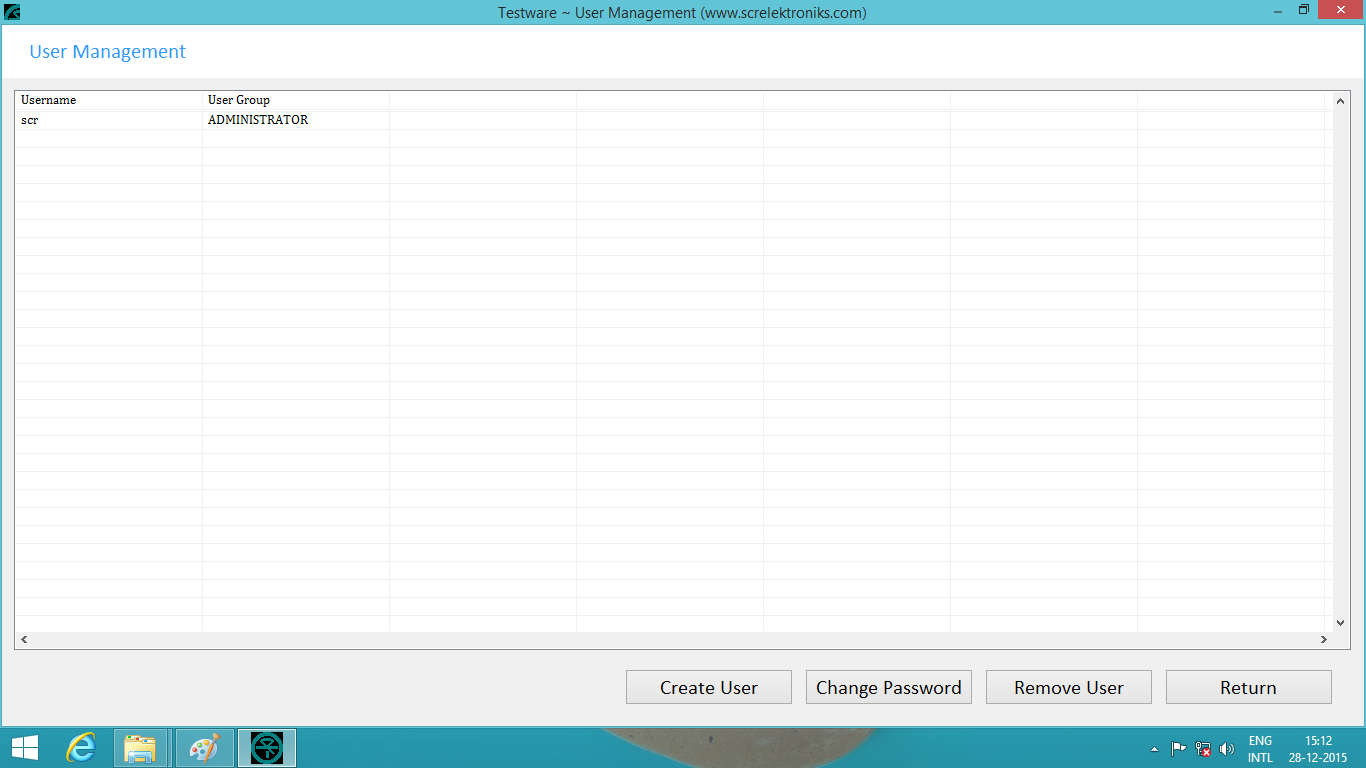Click the Testware title bar app icon
The width and height of the screenshot is (1366, 768).
(12, 12)
